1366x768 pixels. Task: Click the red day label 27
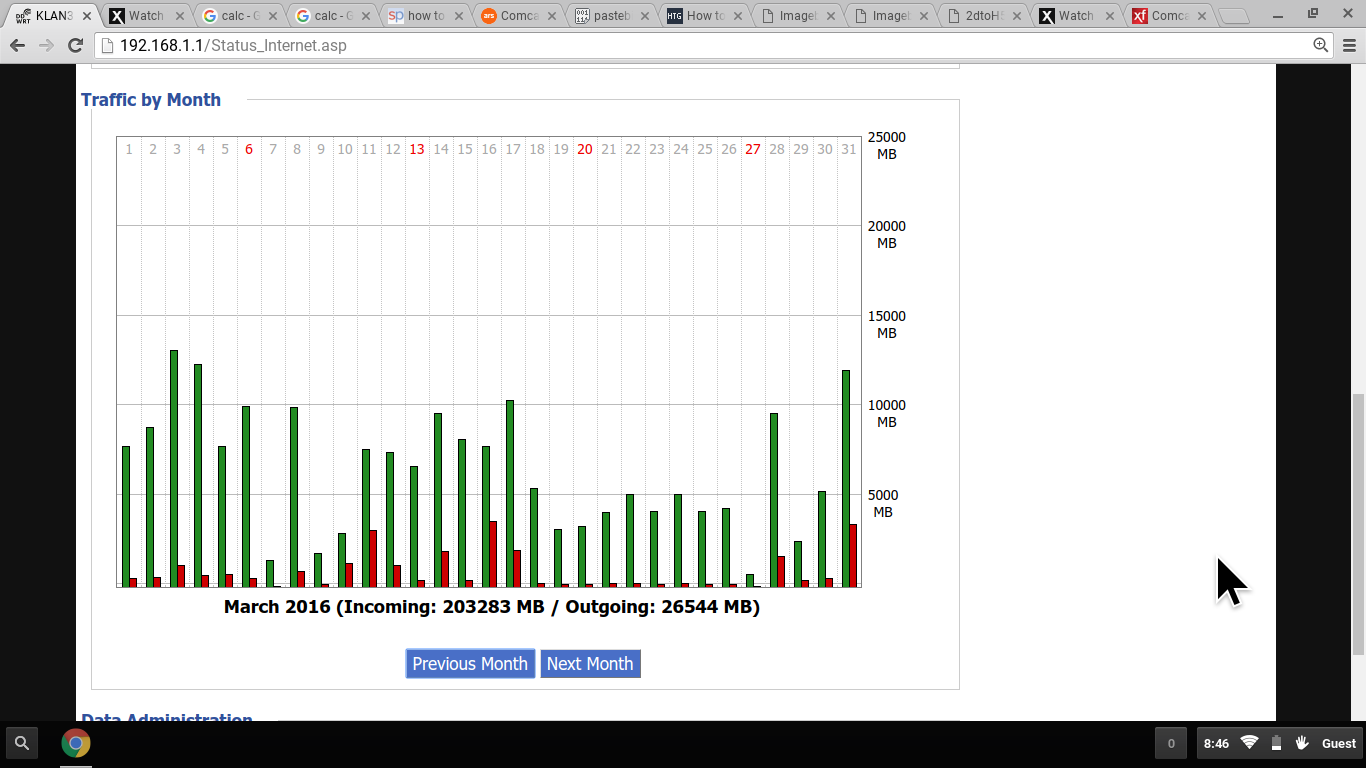point(753,149)
